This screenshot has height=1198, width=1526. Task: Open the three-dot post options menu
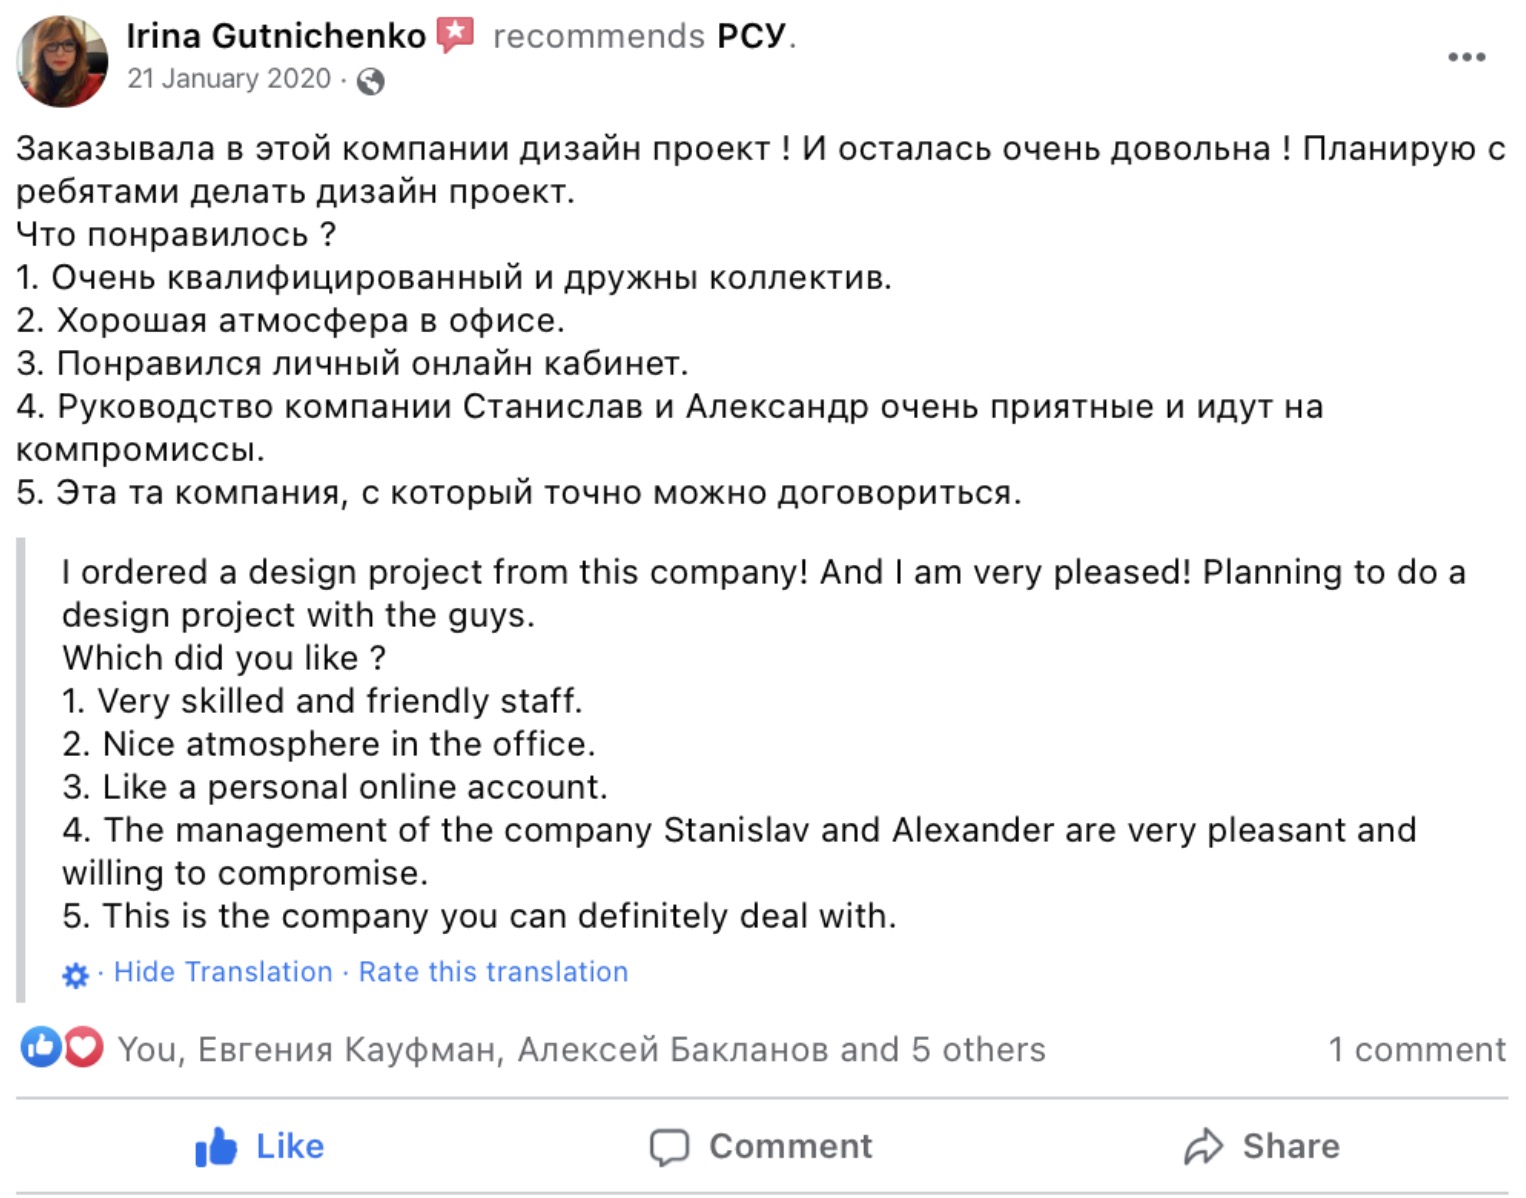[x=1466, y=57]
